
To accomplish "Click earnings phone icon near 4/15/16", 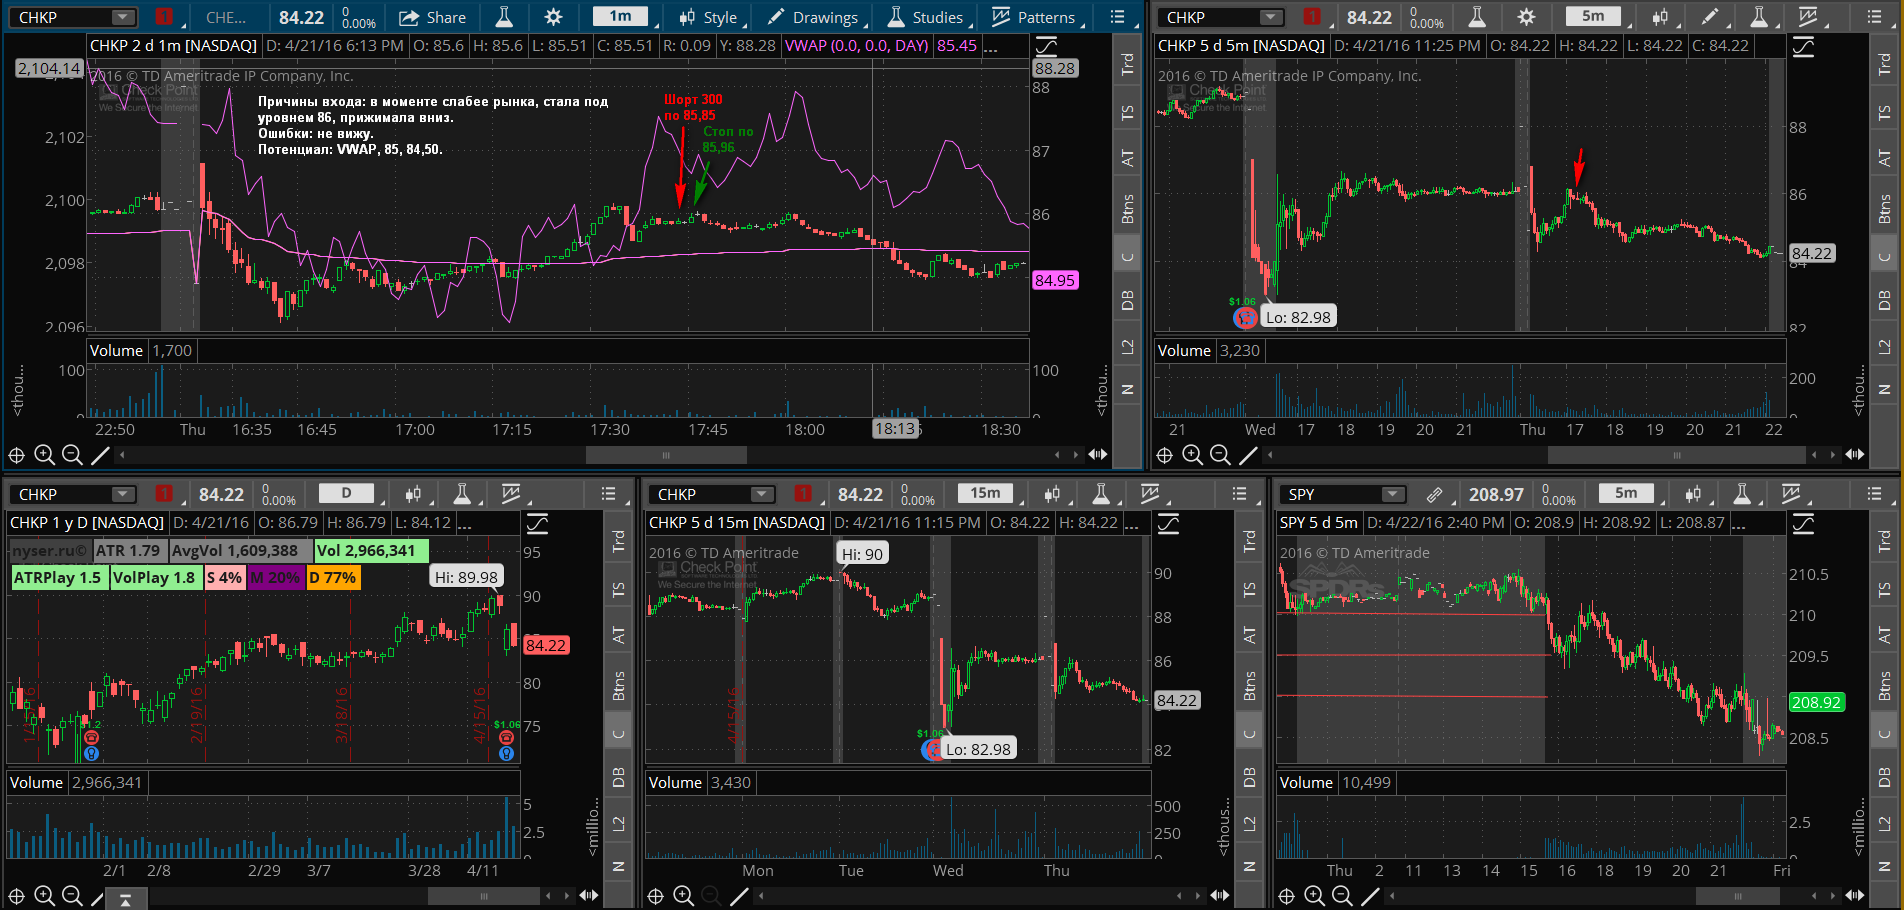I will pyautogui.click(x=506, y=738).
